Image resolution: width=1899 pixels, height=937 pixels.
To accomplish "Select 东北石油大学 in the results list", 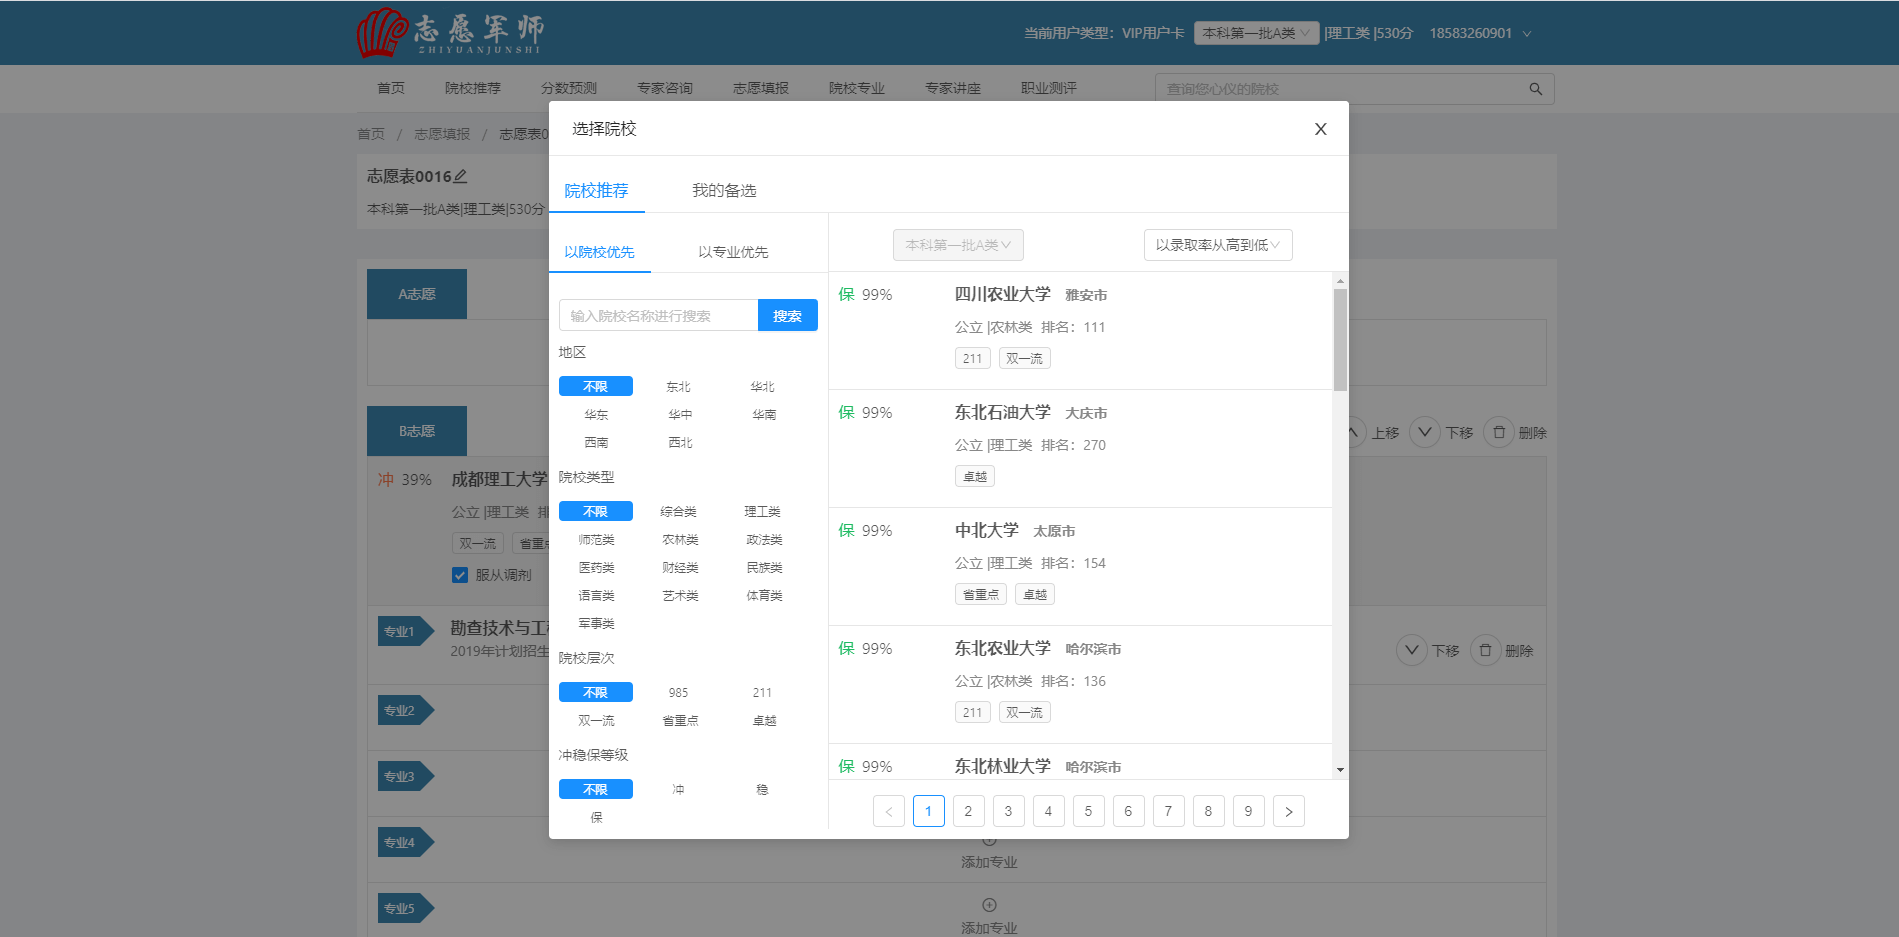I will click(x=1002, y=412).
